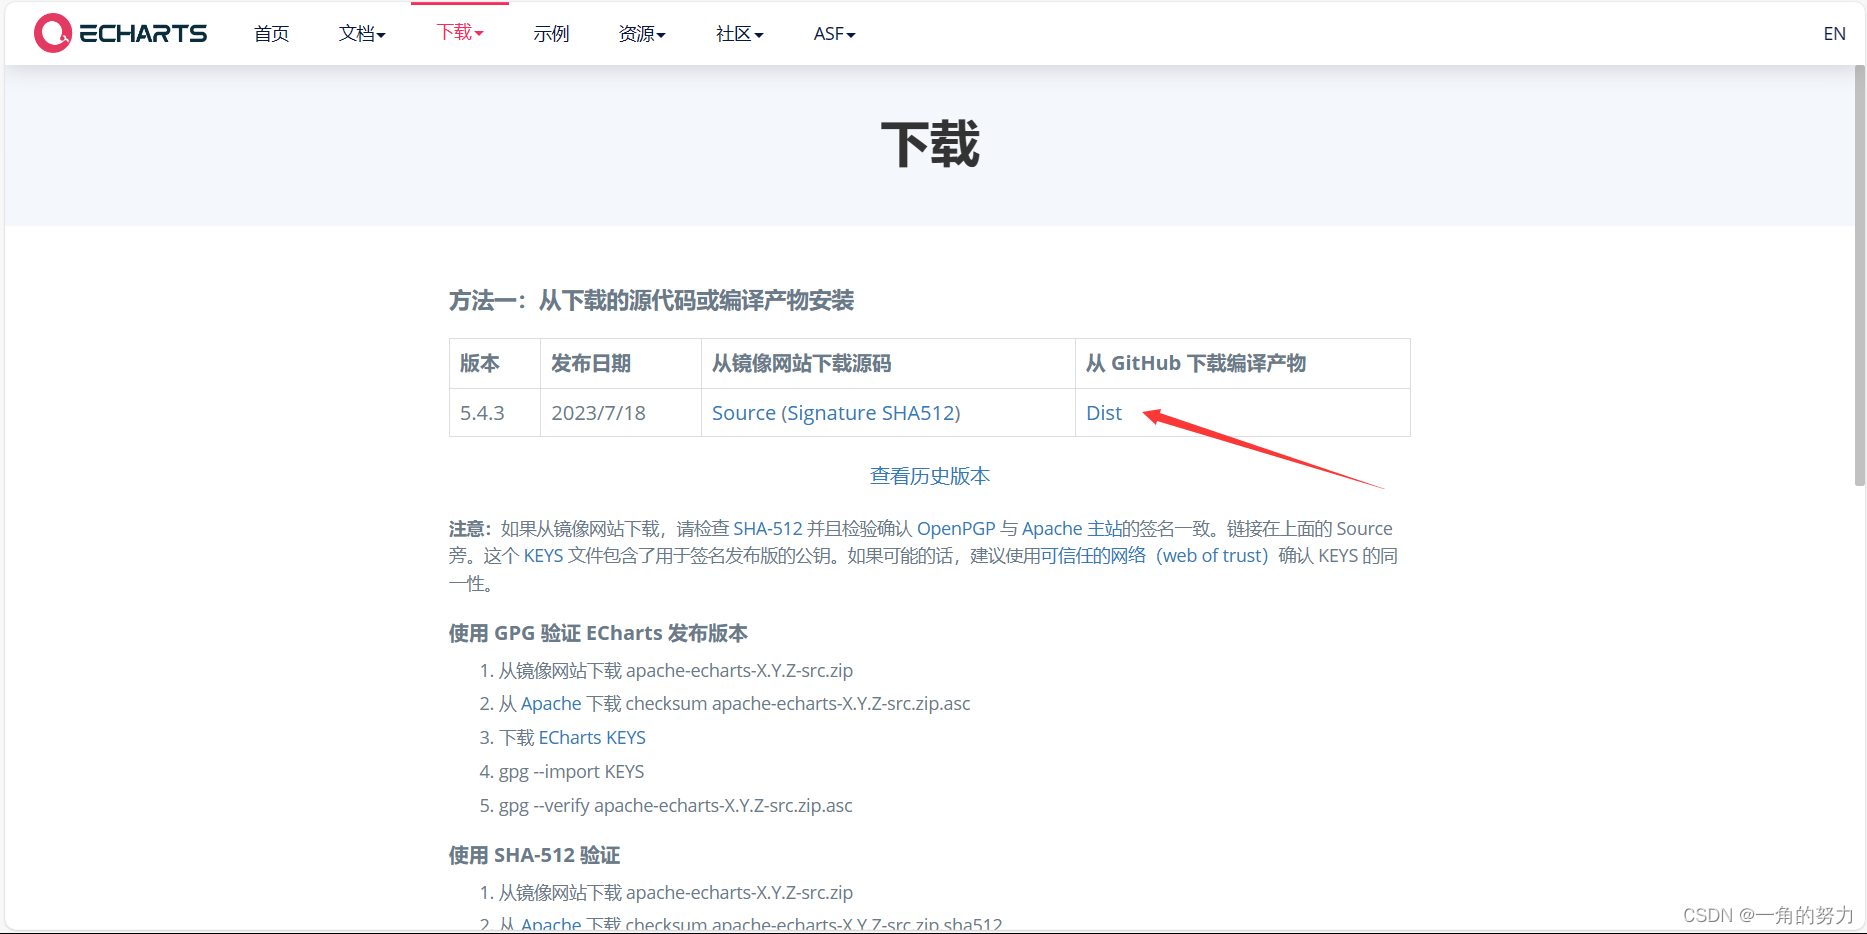This screenshot has width=1867, height=934.
Task: Open the 文档 dropdown menu
Action: point(362,33)
